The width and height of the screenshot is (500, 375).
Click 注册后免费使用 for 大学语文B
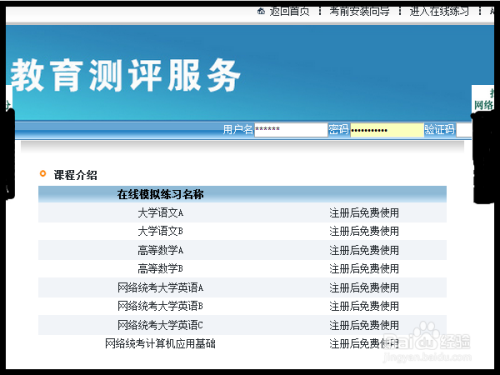(x=364, y=231)
